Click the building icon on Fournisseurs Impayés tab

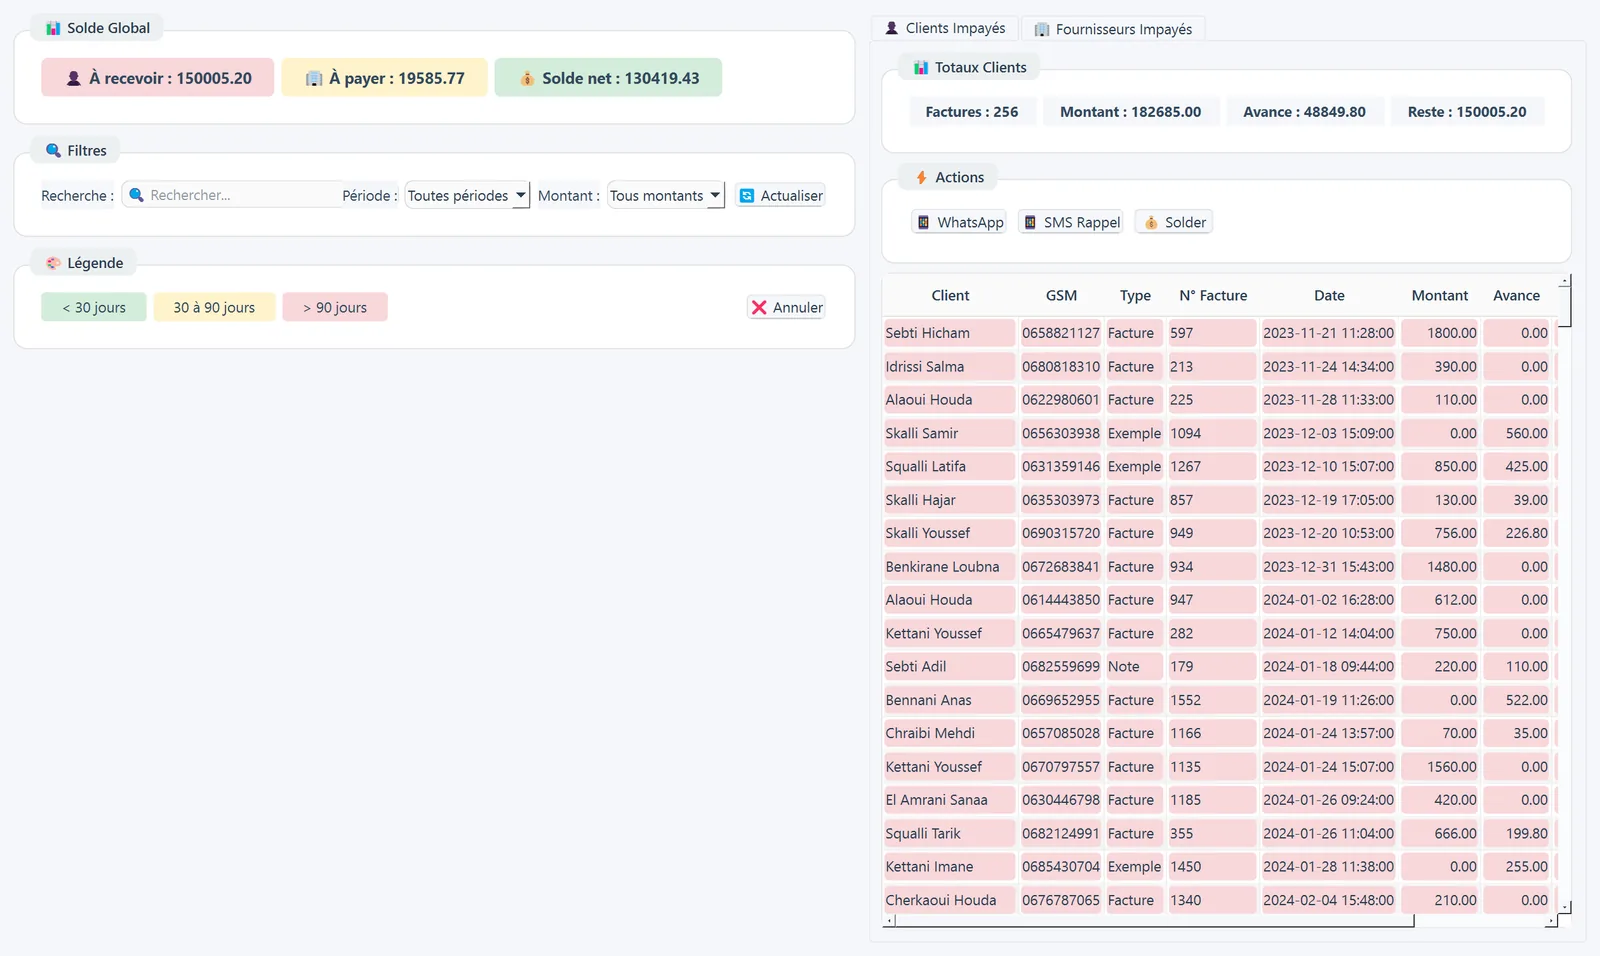point(1041,29)
